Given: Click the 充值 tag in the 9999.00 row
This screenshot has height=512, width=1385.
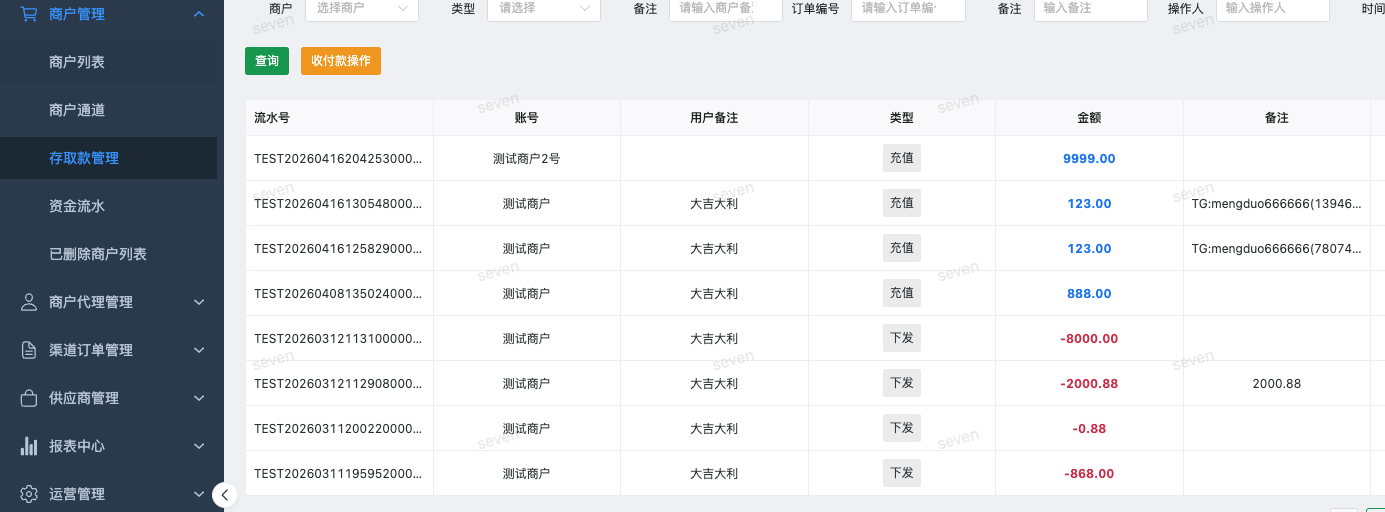Looking at the screenshot, I should 902,158.
